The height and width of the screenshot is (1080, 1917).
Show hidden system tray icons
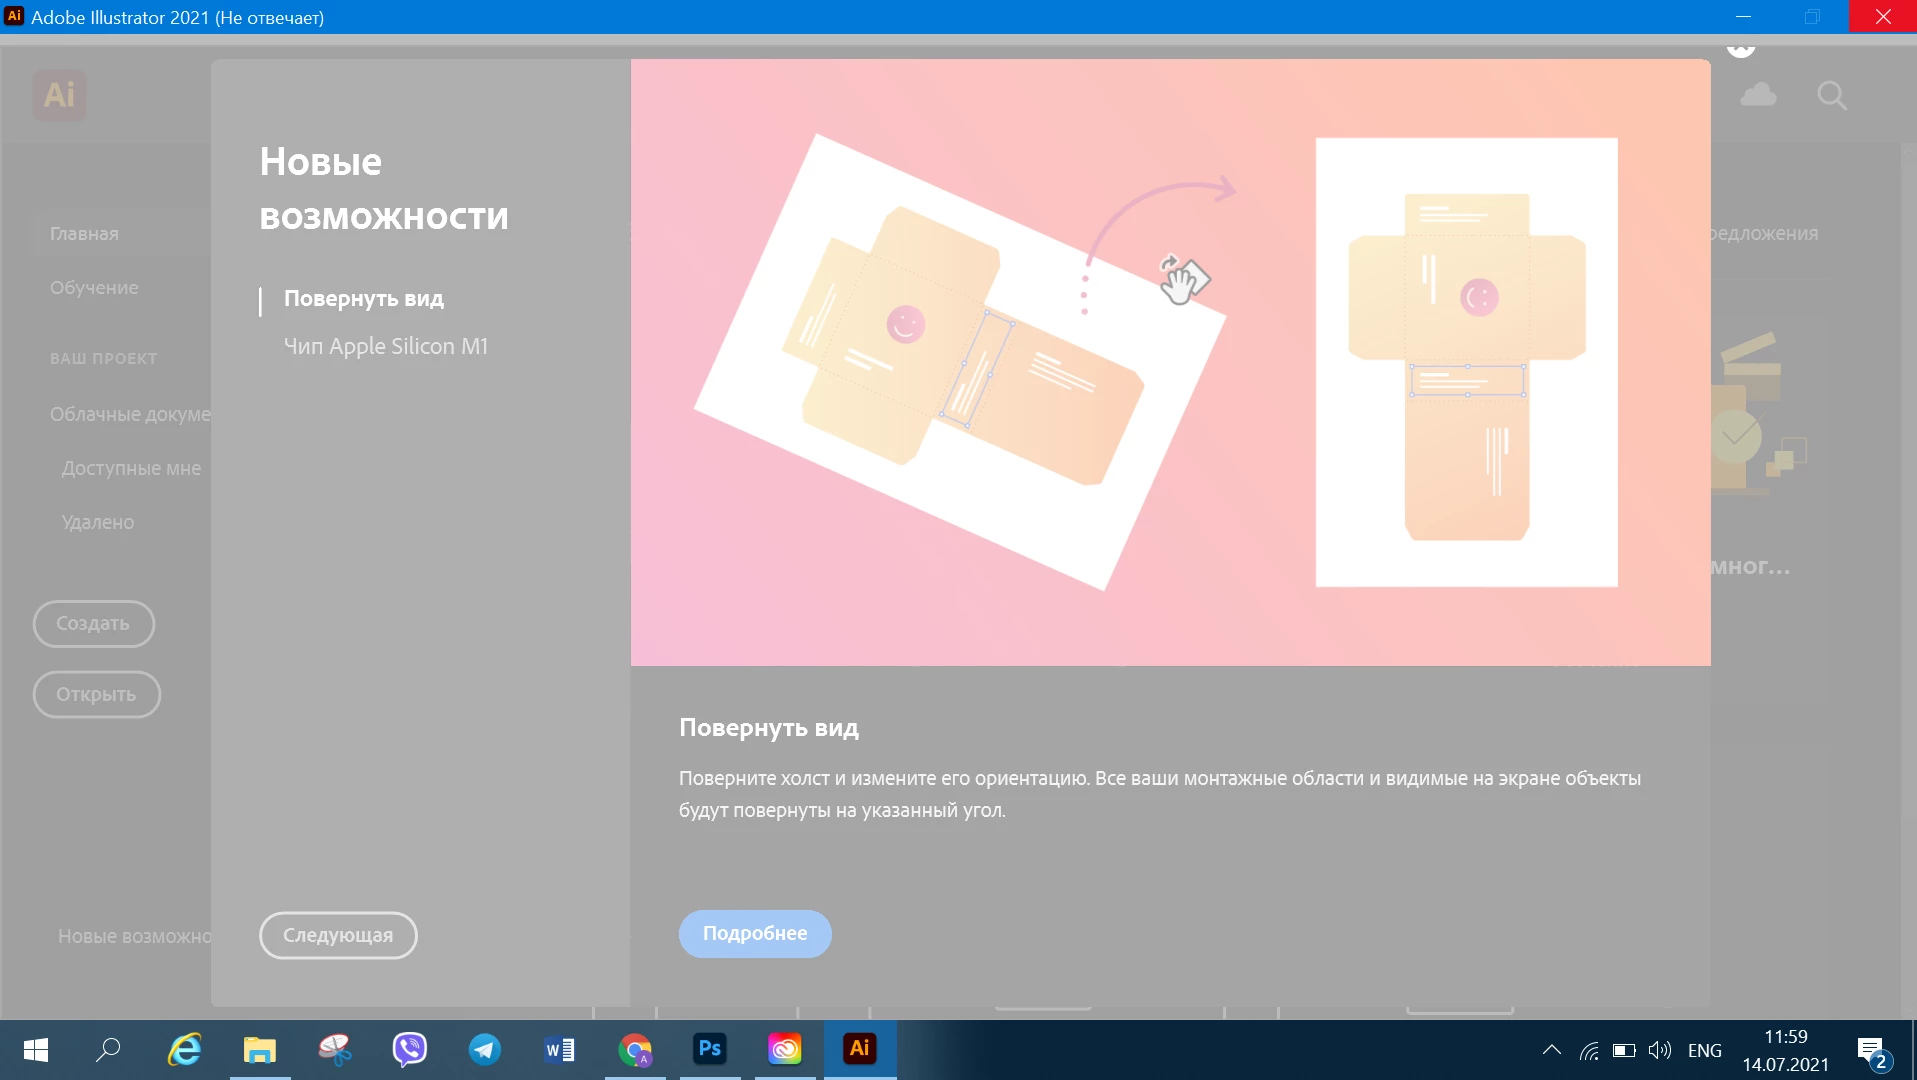coord(1552,1050)
